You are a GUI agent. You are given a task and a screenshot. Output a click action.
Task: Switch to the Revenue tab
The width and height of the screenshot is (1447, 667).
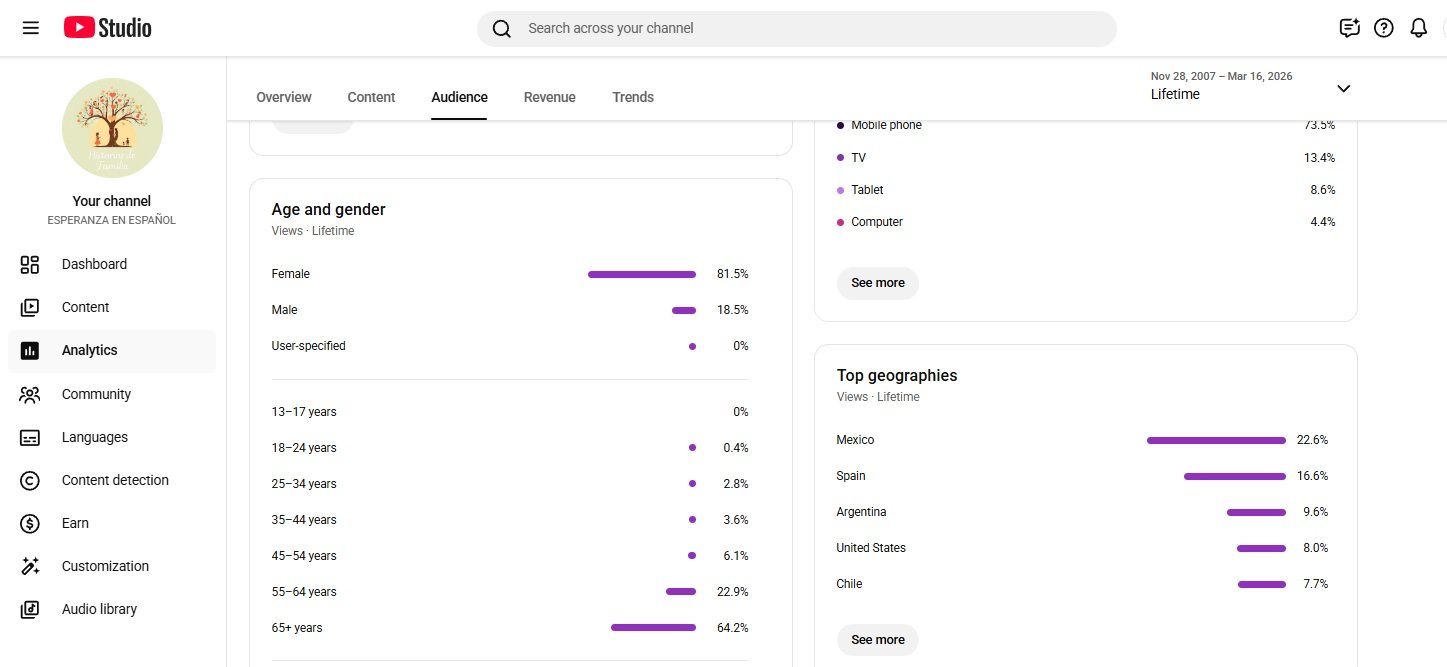click(550, 97)
